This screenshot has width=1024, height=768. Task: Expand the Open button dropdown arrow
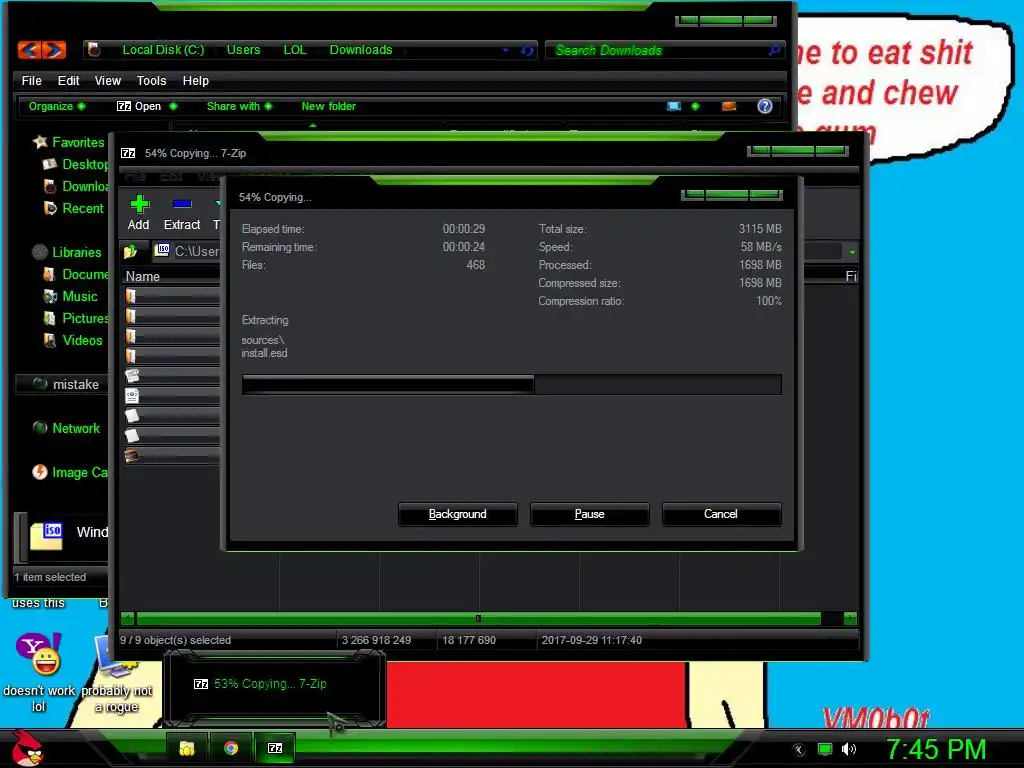click(173, 106)
